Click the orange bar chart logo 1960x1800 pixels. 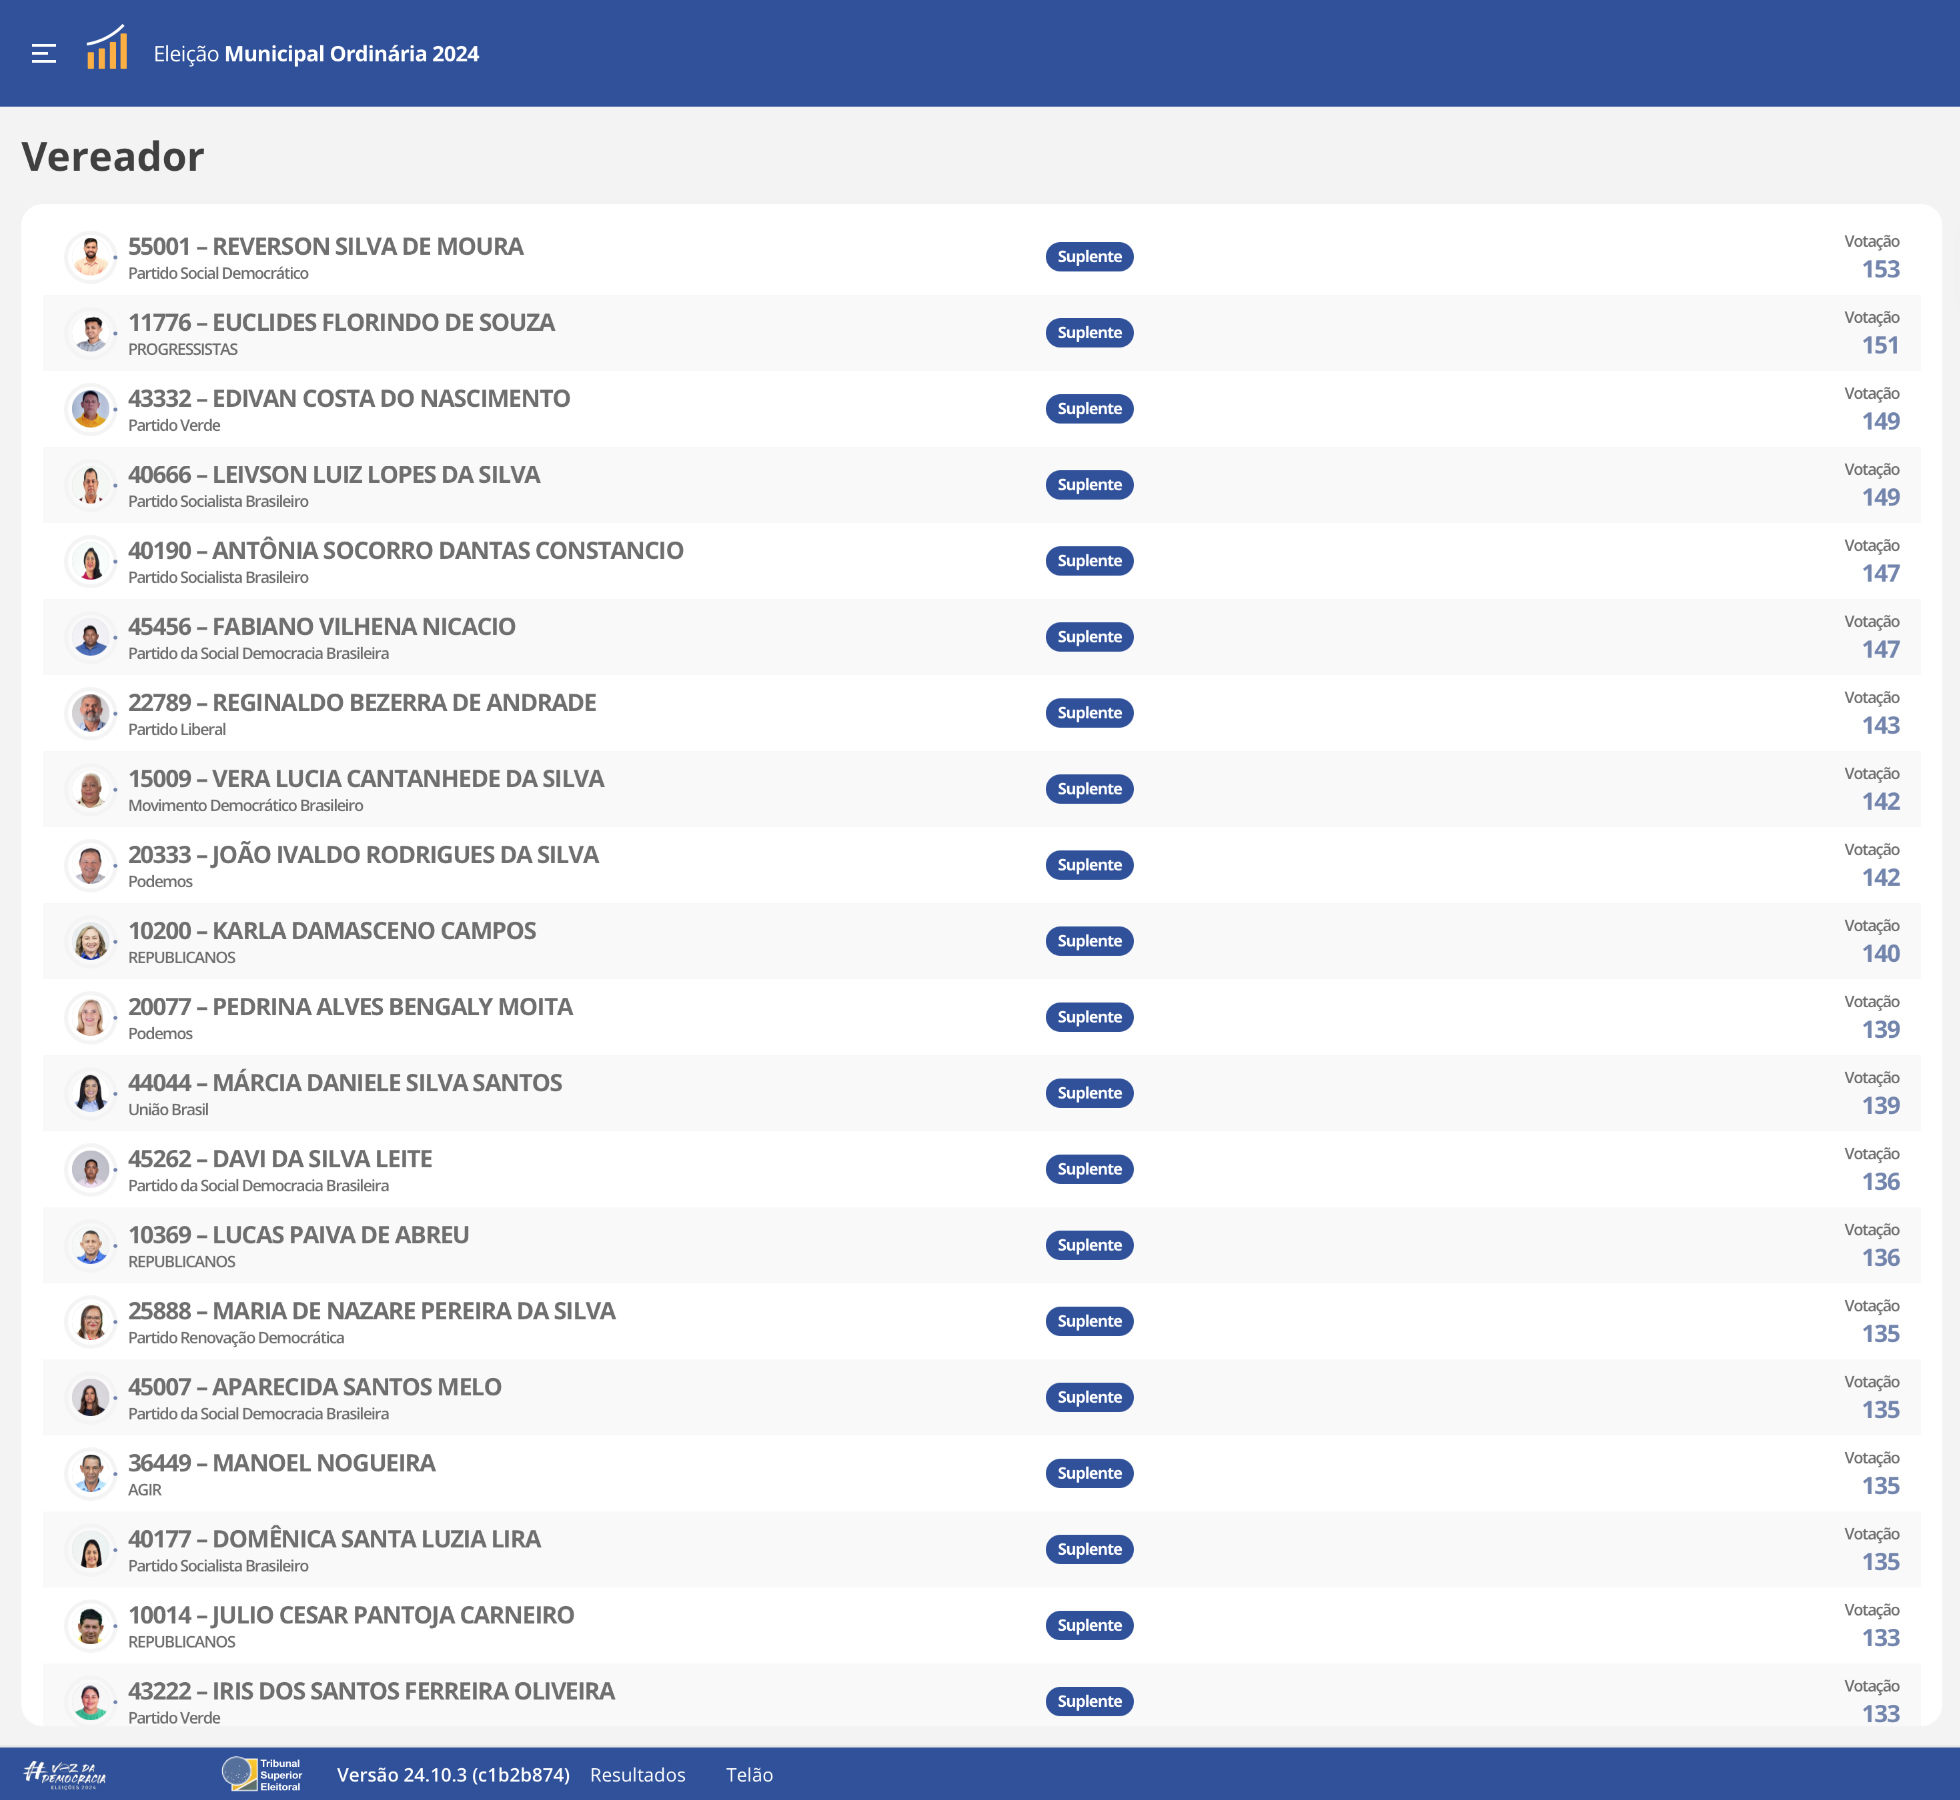tap(107, 48)
